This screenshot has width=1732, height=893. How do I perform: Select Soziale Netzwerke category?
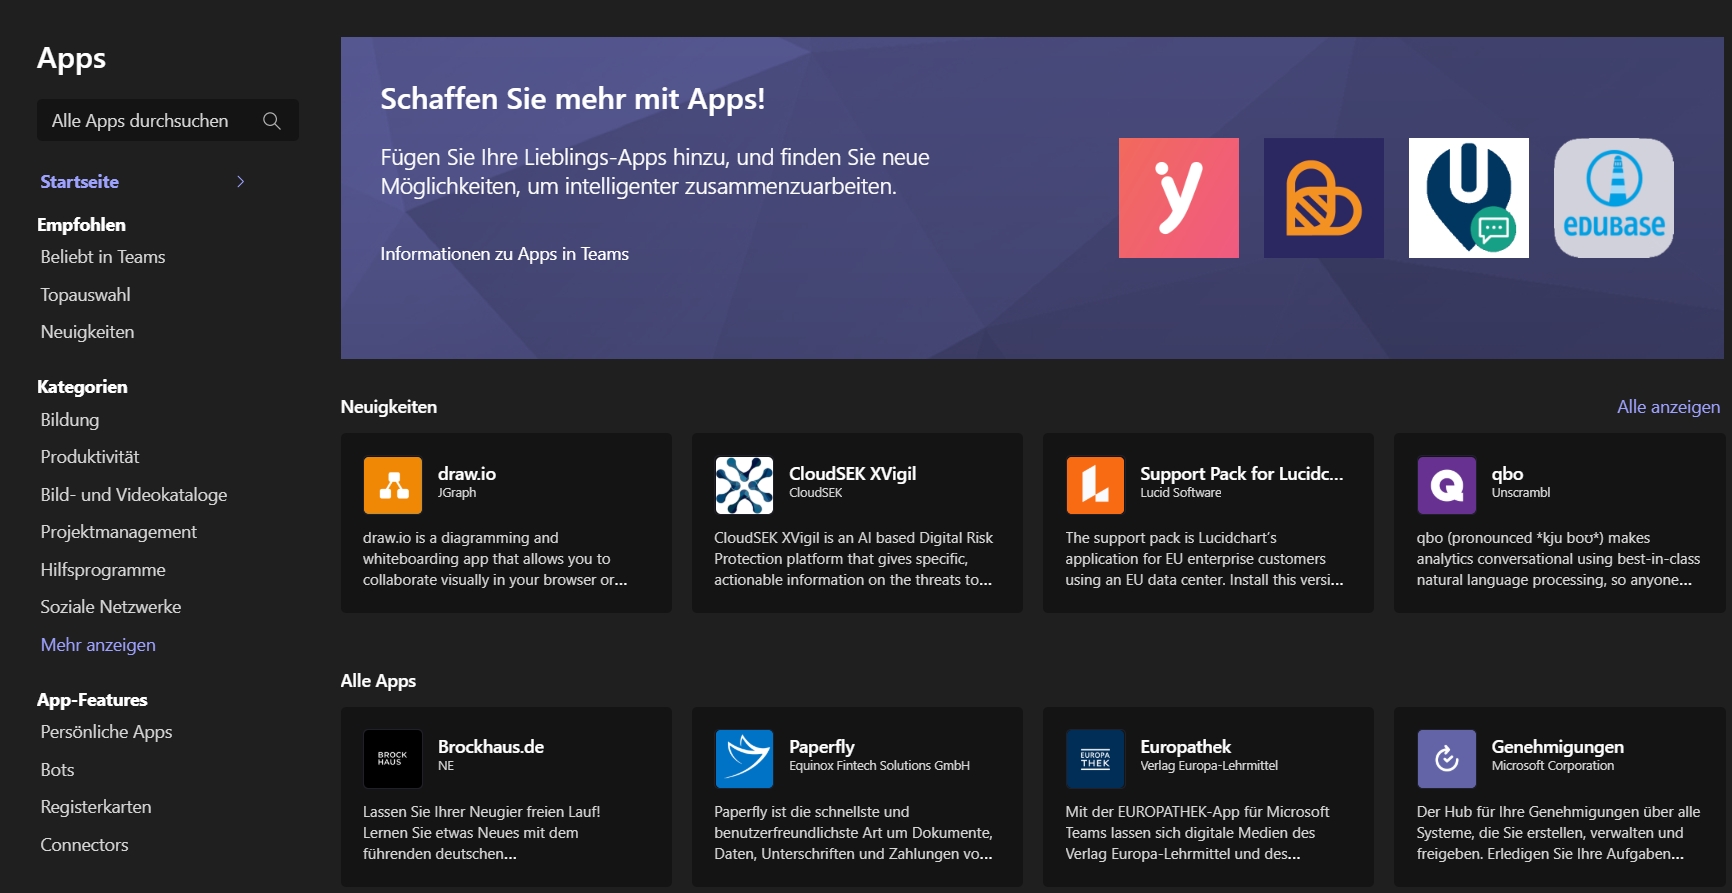point(111,607)
